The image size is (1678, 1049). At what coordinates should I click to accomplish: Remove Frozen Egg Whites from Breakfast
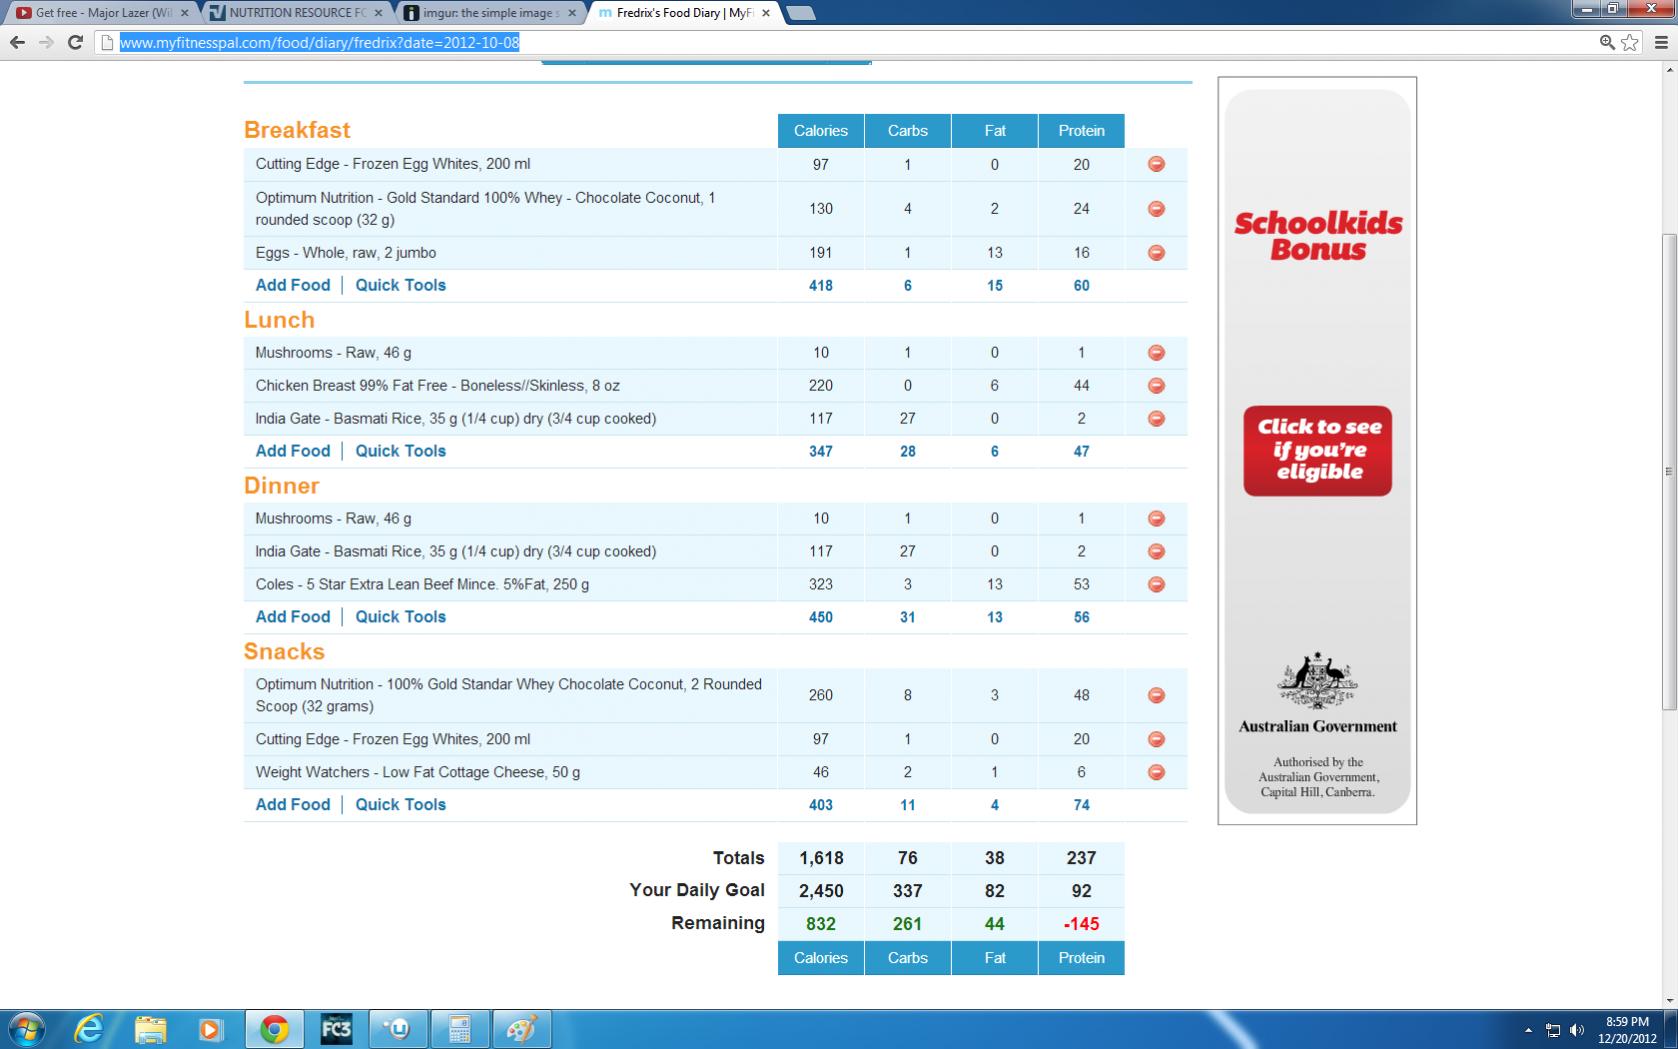pyautogui.click(x=1156, y=164)
